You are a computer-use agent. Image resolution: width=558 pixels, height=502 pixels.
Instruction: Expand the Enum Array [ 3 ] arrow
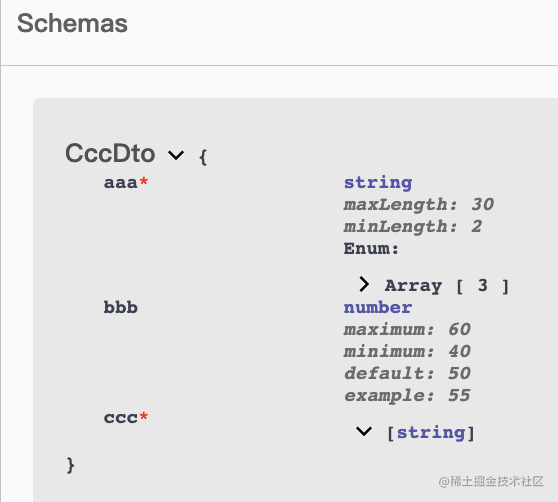tap(364, 284)
